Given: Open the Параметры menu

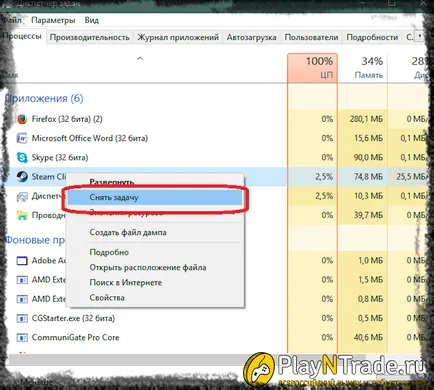Looking at the screenshot, I should point(53,20).
